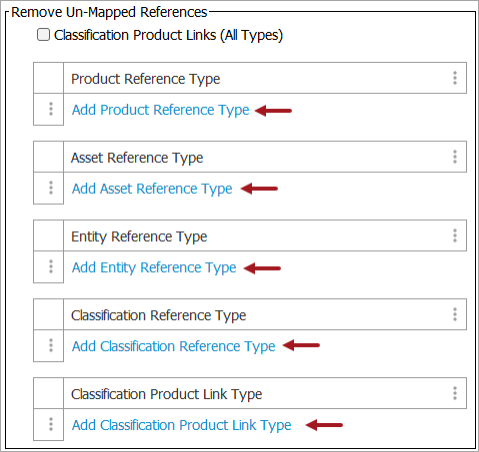Click Add Classification Reference Type link

click(174, 346)
